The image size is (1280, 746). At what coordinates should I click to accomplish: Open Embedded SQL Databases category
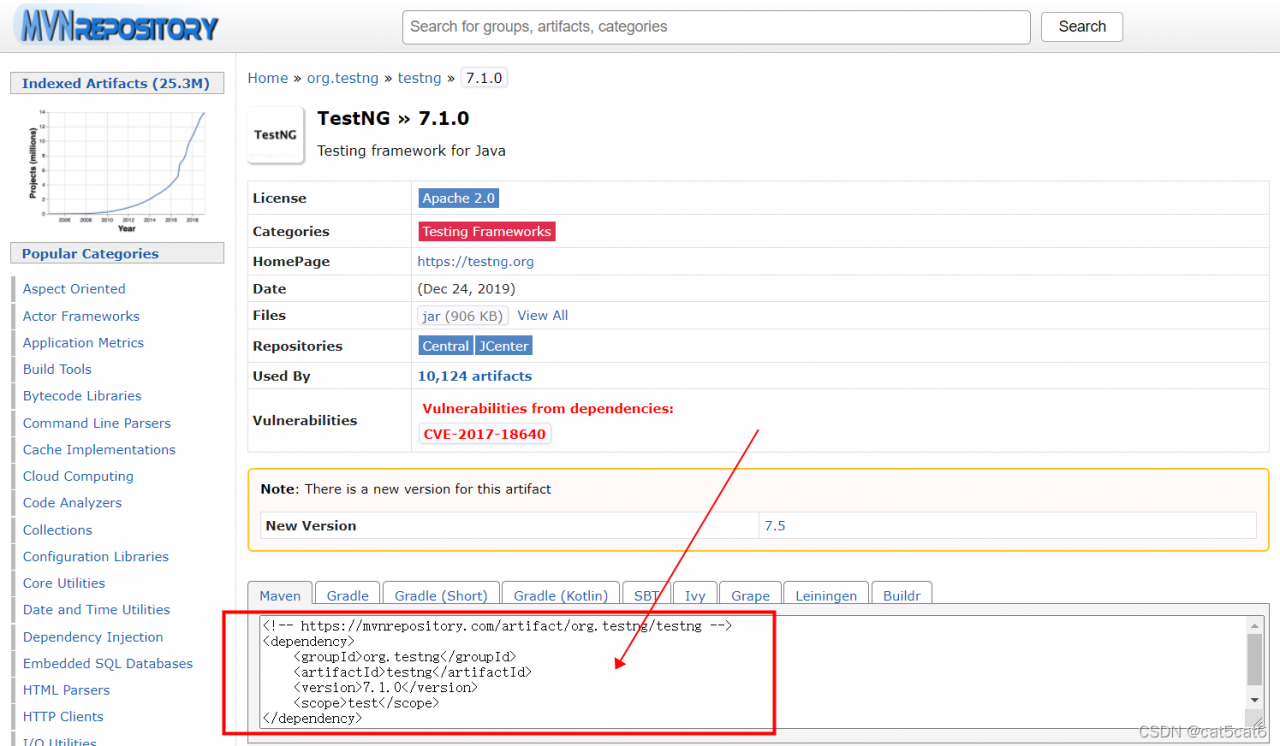pos(108,663)
